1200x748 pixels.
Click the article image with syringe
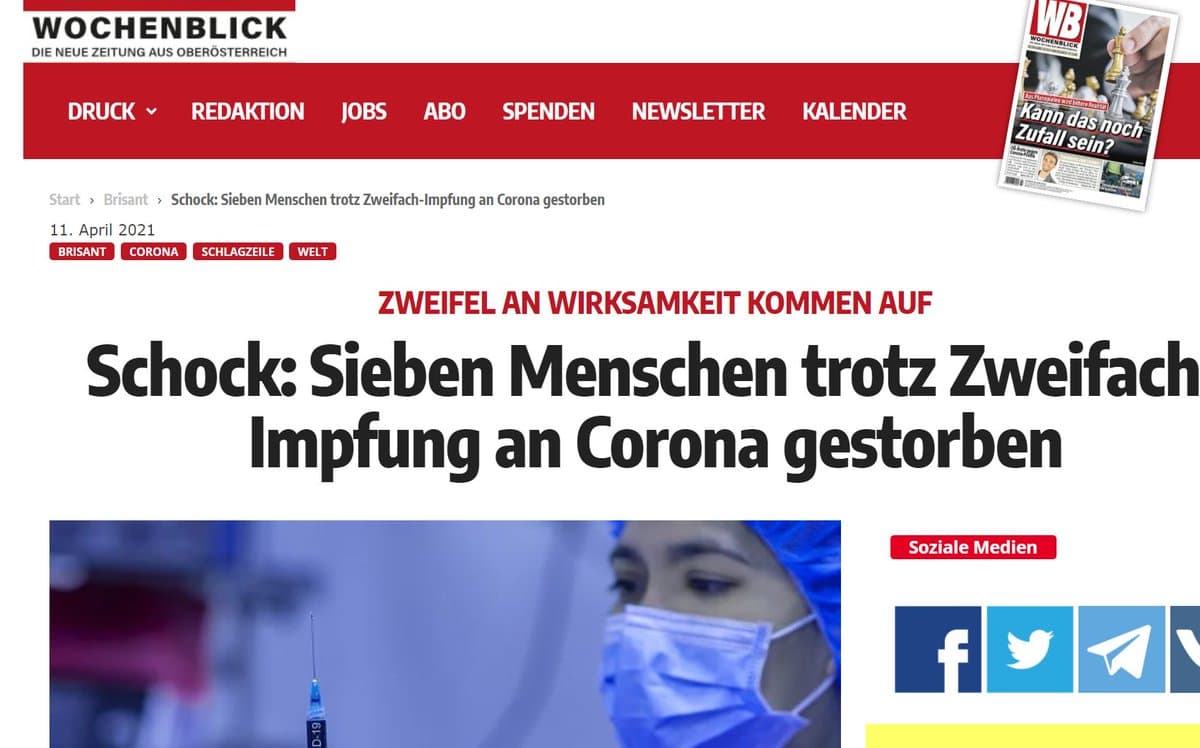point(445,634)
